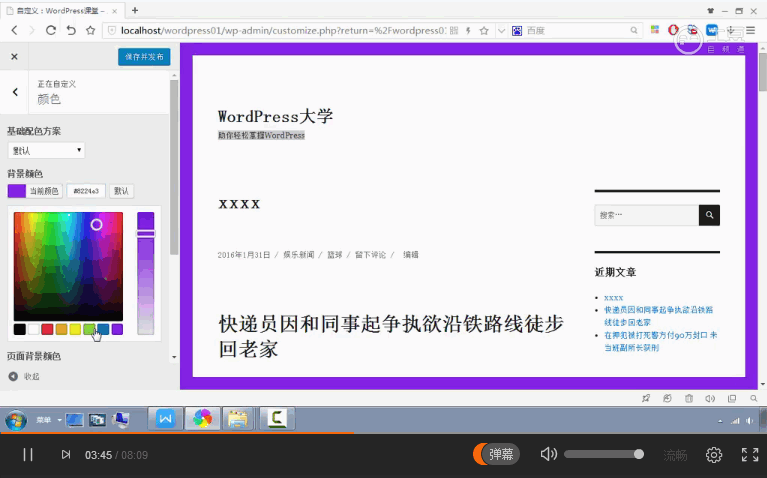
Task: Mute the video player volume
Action: pos(548,454)
